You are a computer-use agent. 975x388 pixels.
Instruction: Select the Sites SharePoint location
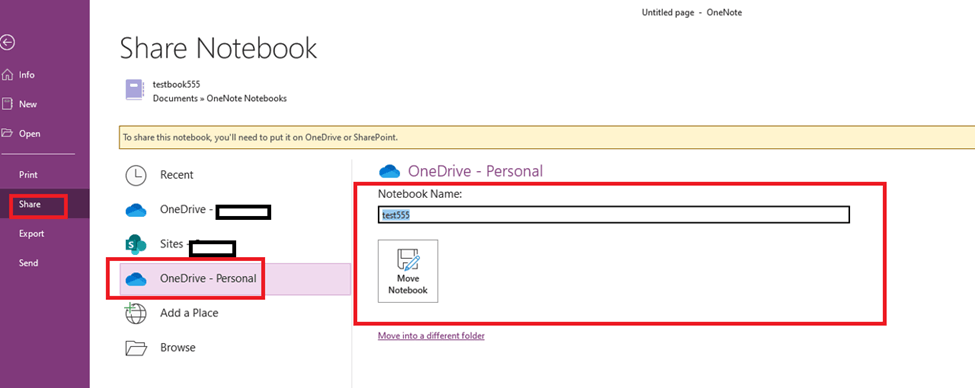(x=235, y=244)
